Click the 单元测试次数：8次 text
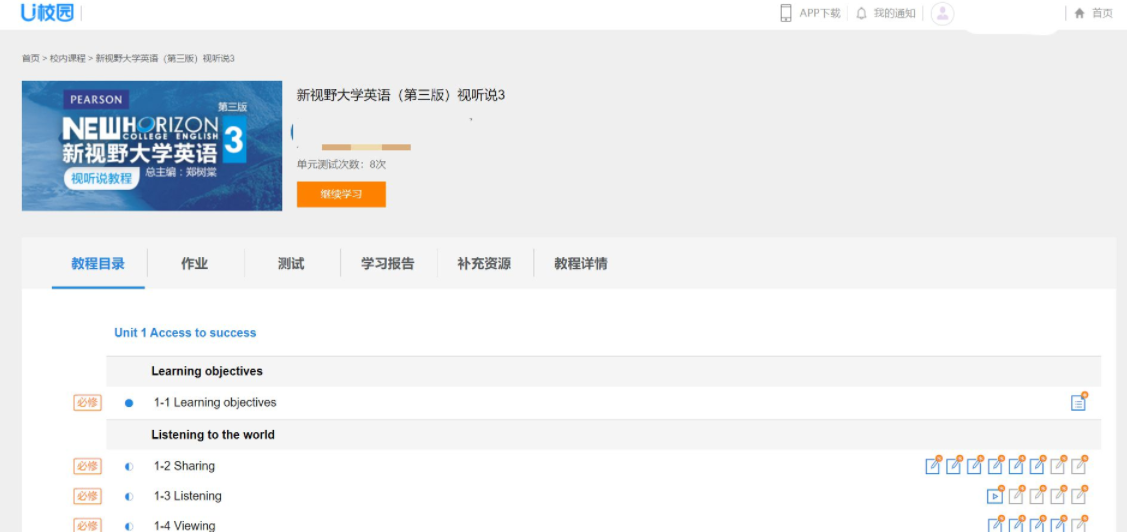This screenshot has width=1127, height=532. click(x=341, y=165)
